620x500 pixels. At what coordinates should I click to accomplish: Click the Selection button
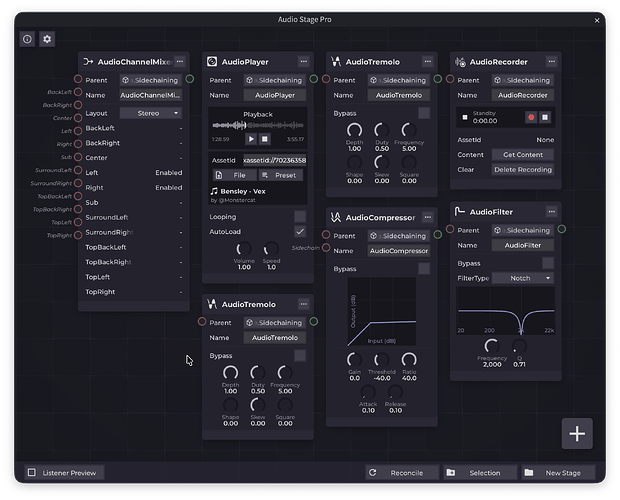pyautogui.click(x=480, y=473)
